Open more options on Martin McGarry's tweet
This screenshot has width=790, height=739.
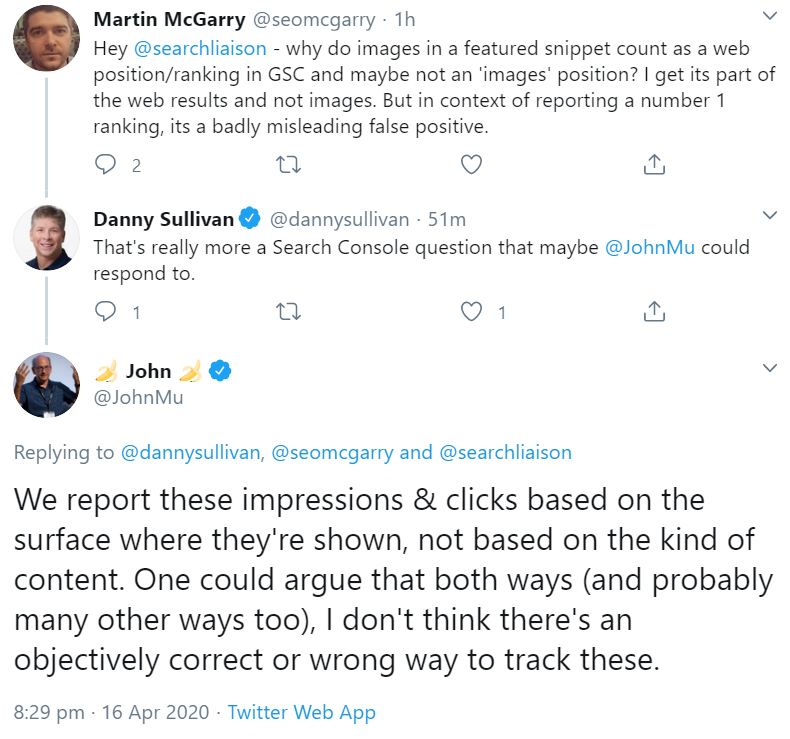769,17
